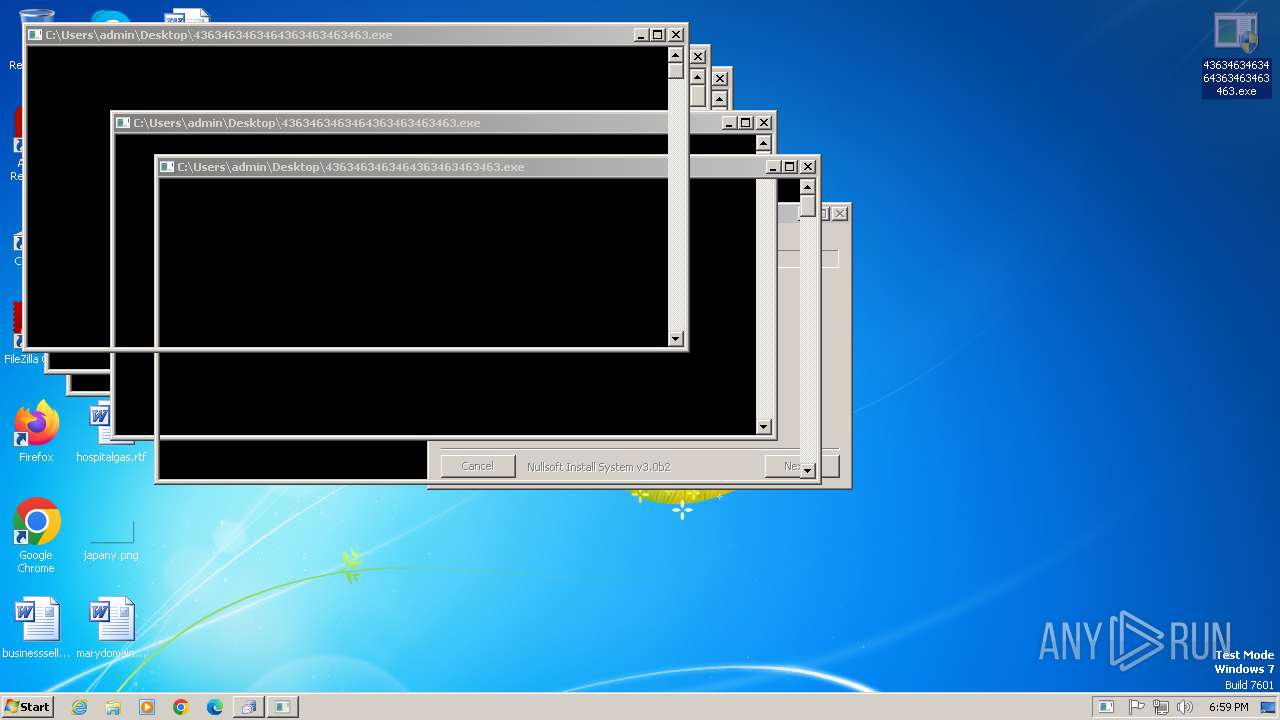Select the businesssell document on desktop
Image resolution: width=1280 pixels, height=720 pixels.
point(36,628)
